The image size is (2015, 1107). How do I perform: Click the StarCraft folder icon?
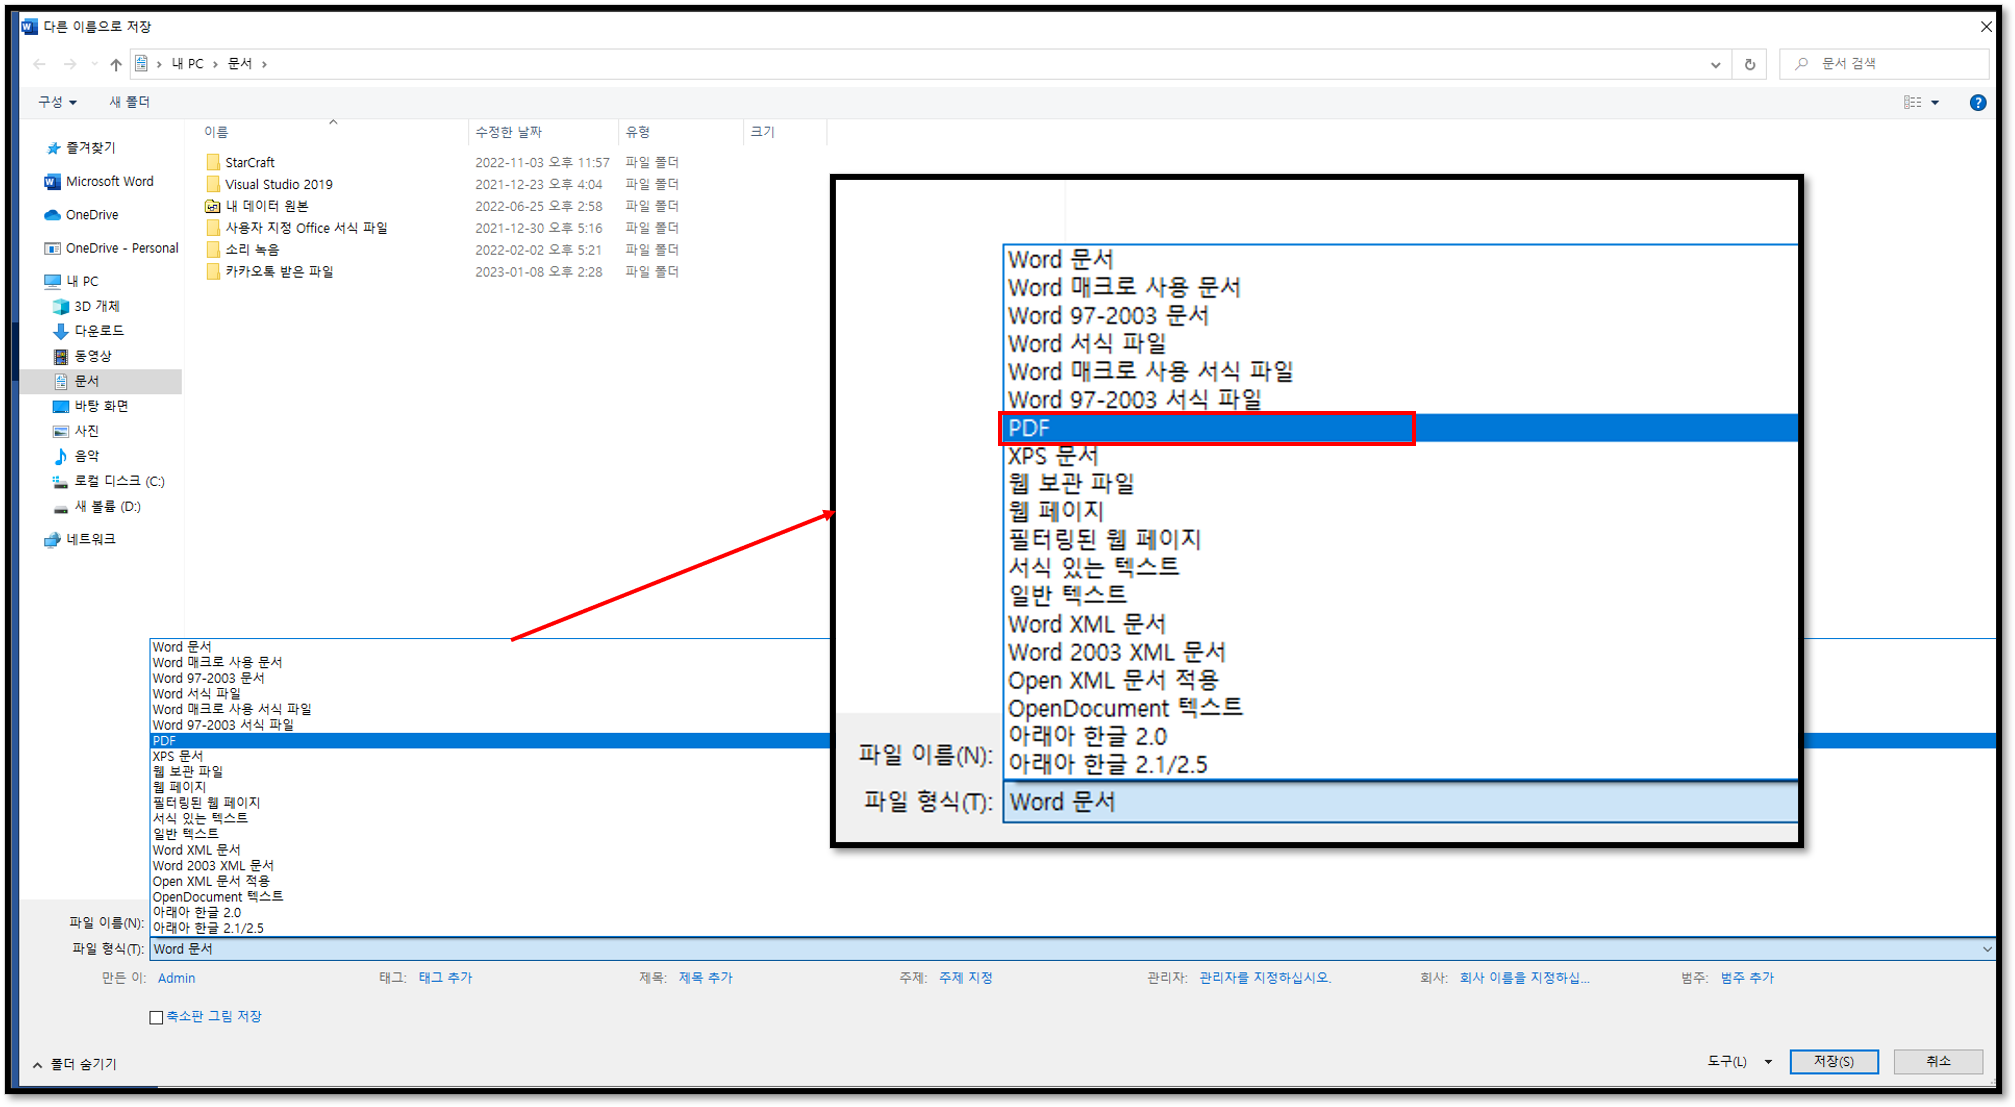pos(213,162)
